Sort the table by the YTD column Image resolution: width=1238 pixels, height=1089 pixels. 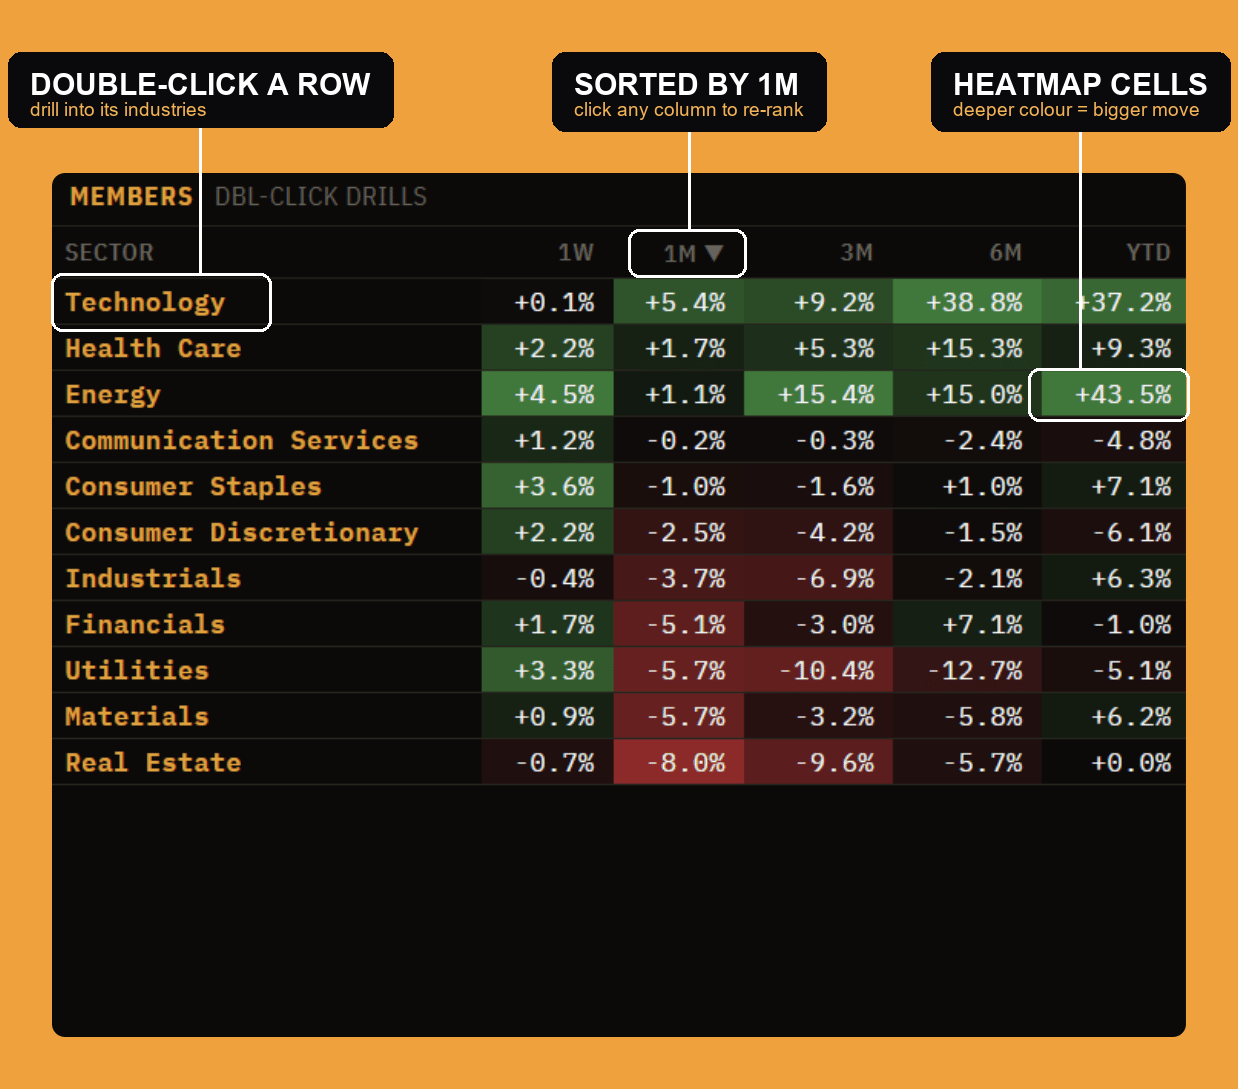point(1148,252)
